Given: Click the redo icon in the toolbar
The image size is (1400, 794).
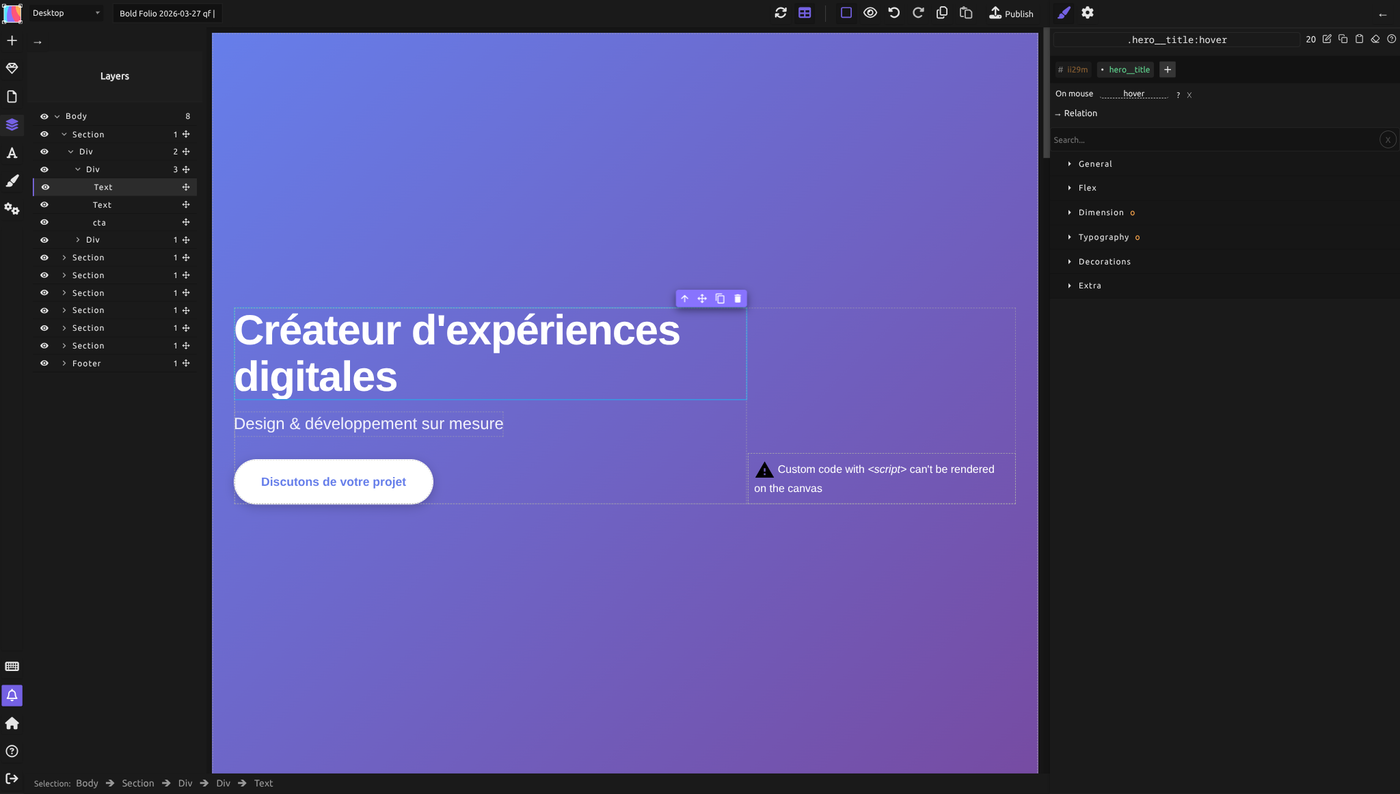Looking at the screenshot, I should pos(917,13).
